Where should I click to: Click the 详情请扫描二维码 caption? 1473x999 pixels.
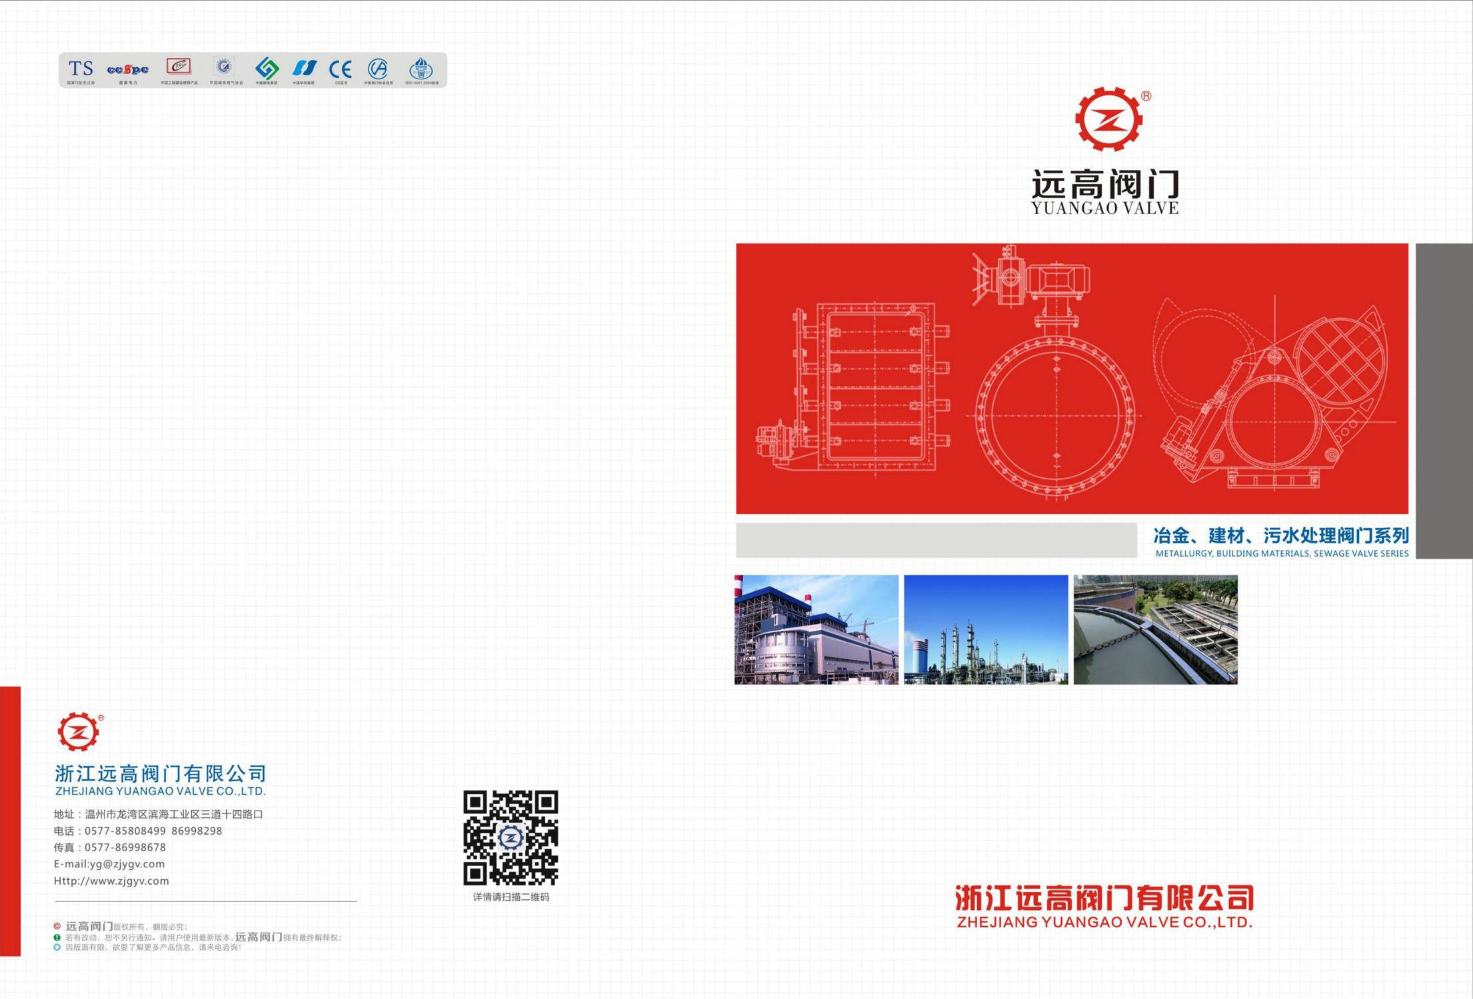(511, 897)
